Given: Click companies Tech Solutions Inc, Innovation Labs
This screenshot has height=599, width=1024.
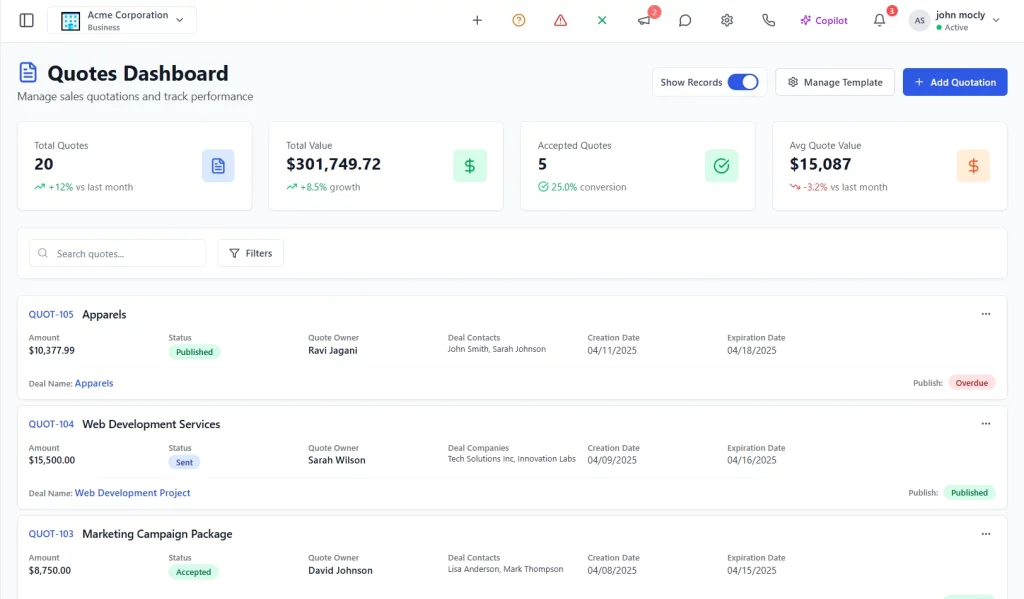Looking at the screenshot, I should coord(511,459).
